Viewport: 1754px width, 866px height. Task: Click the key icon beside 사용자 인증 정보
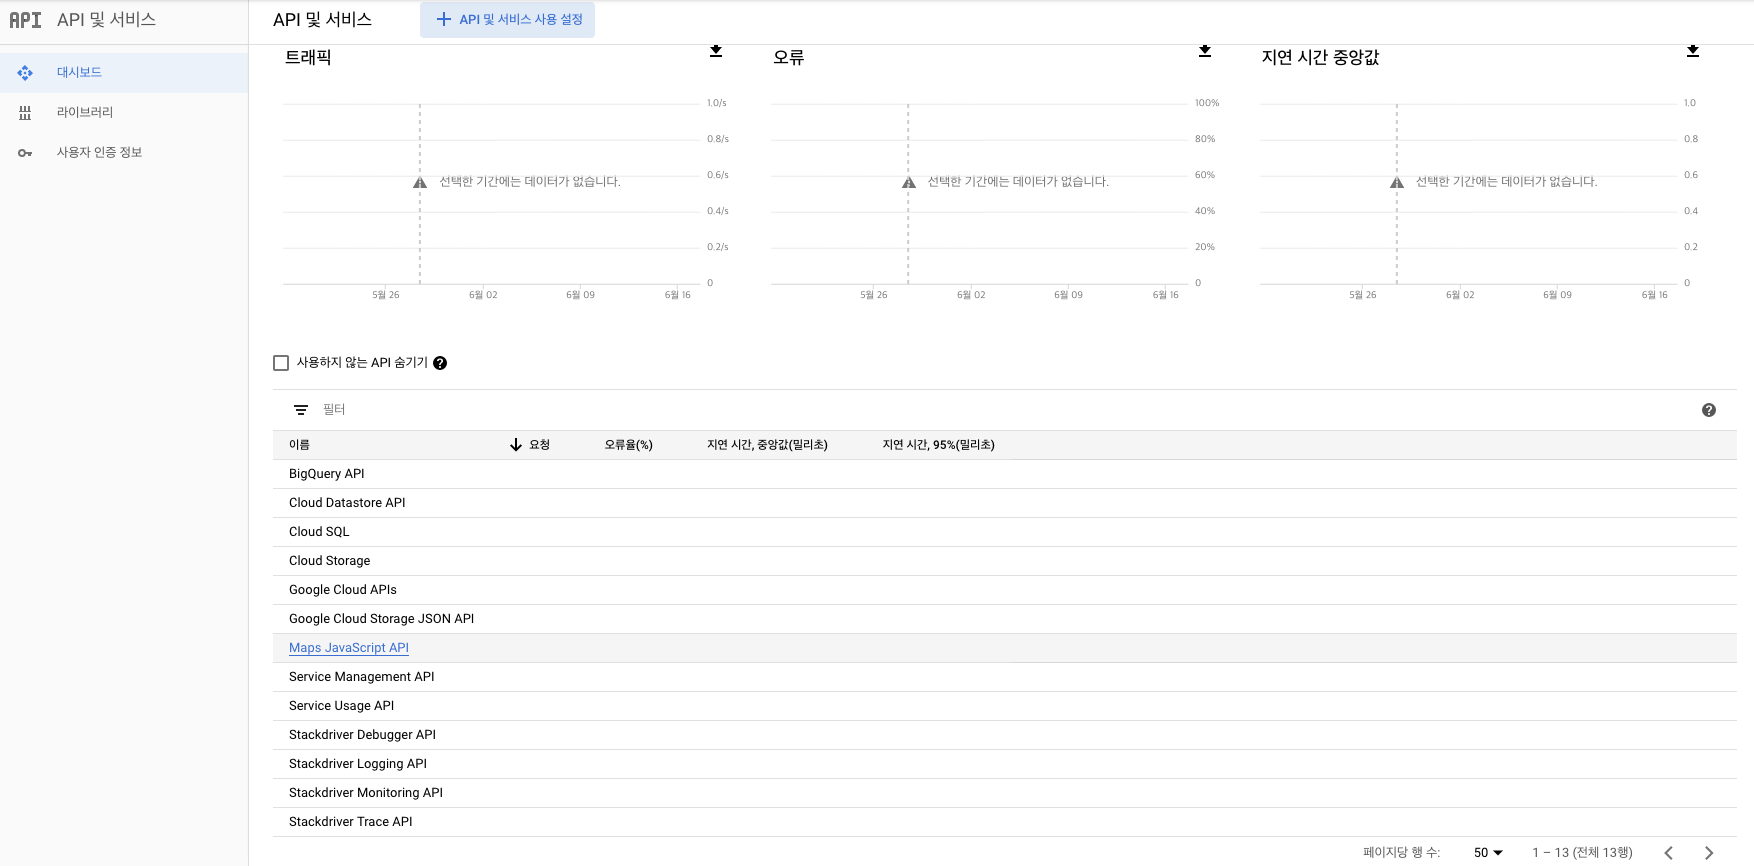coord(25,153)
